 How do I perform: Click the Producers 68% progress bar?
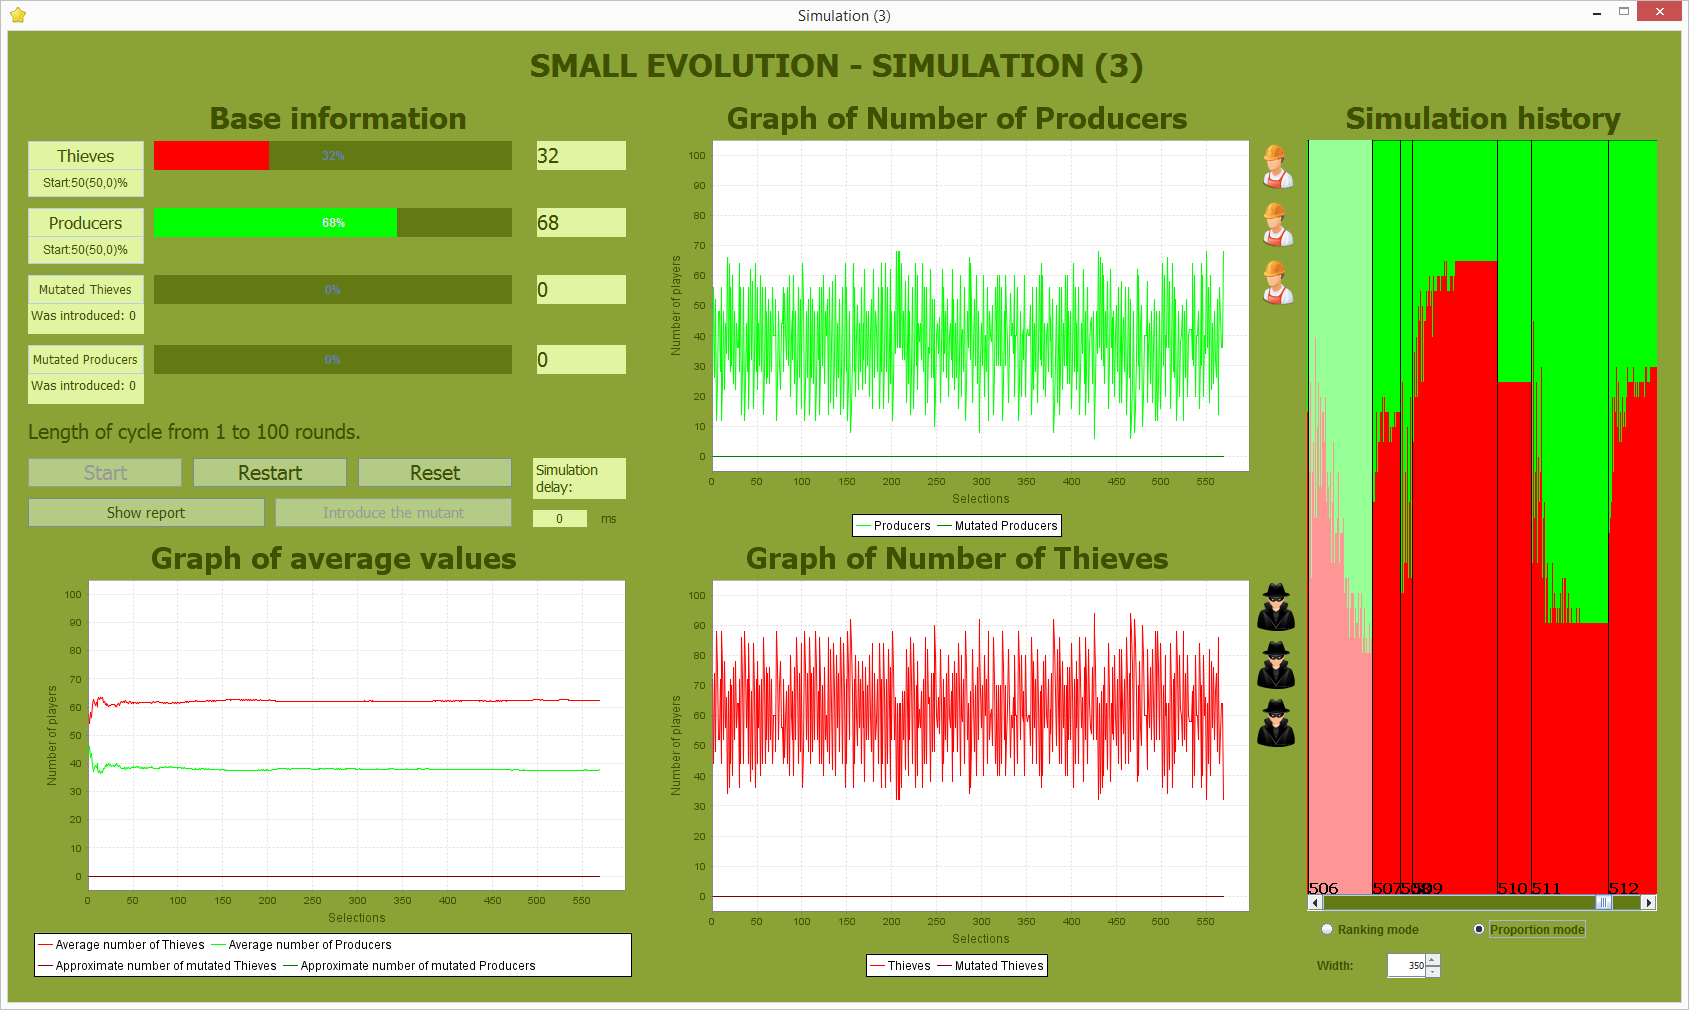(x=333, y=223)
